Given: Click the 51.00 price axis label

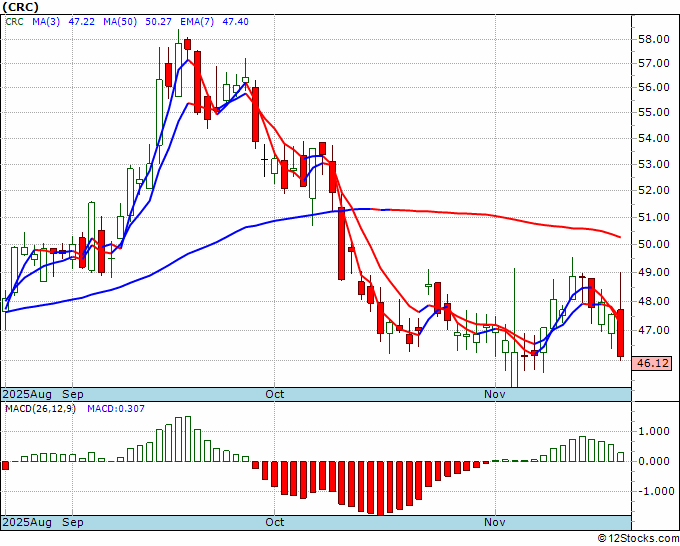Looking at the screenshot, I should pos(654,218).
